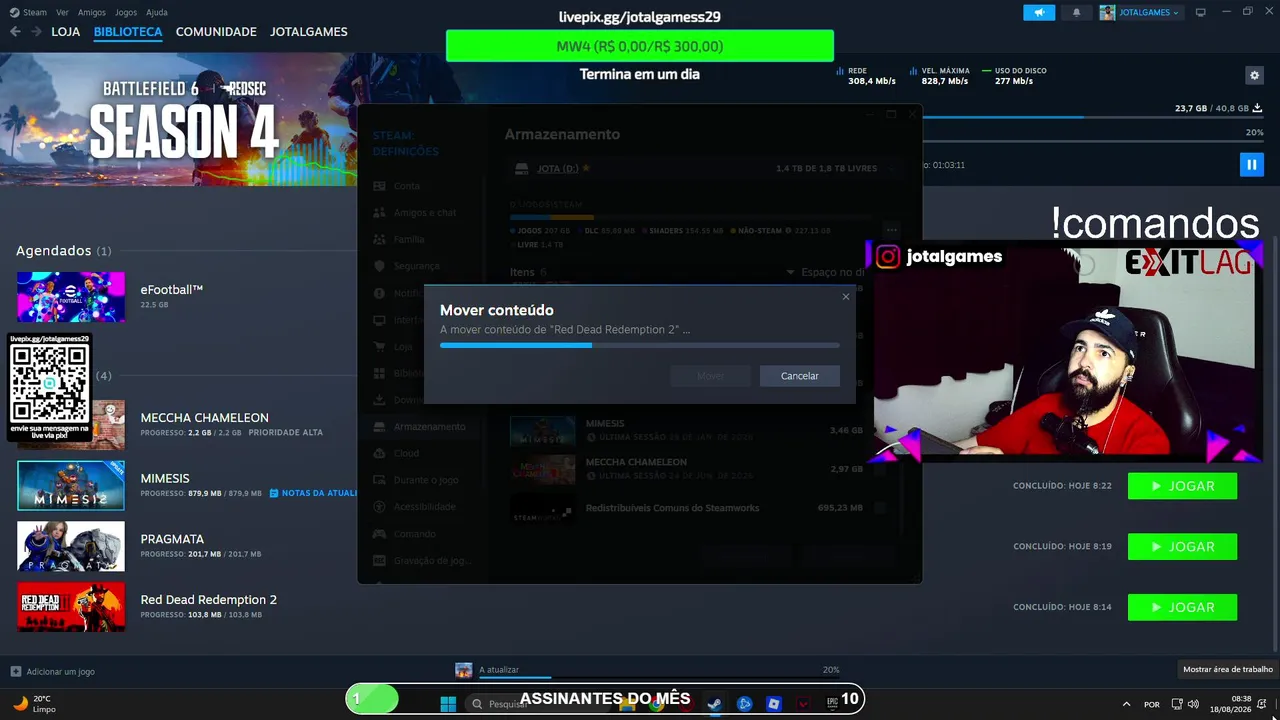This screenshot has height=720, width=1280.
Task: Play PRAGMATA with JOGAR button
Action: tap(1182, 547)
